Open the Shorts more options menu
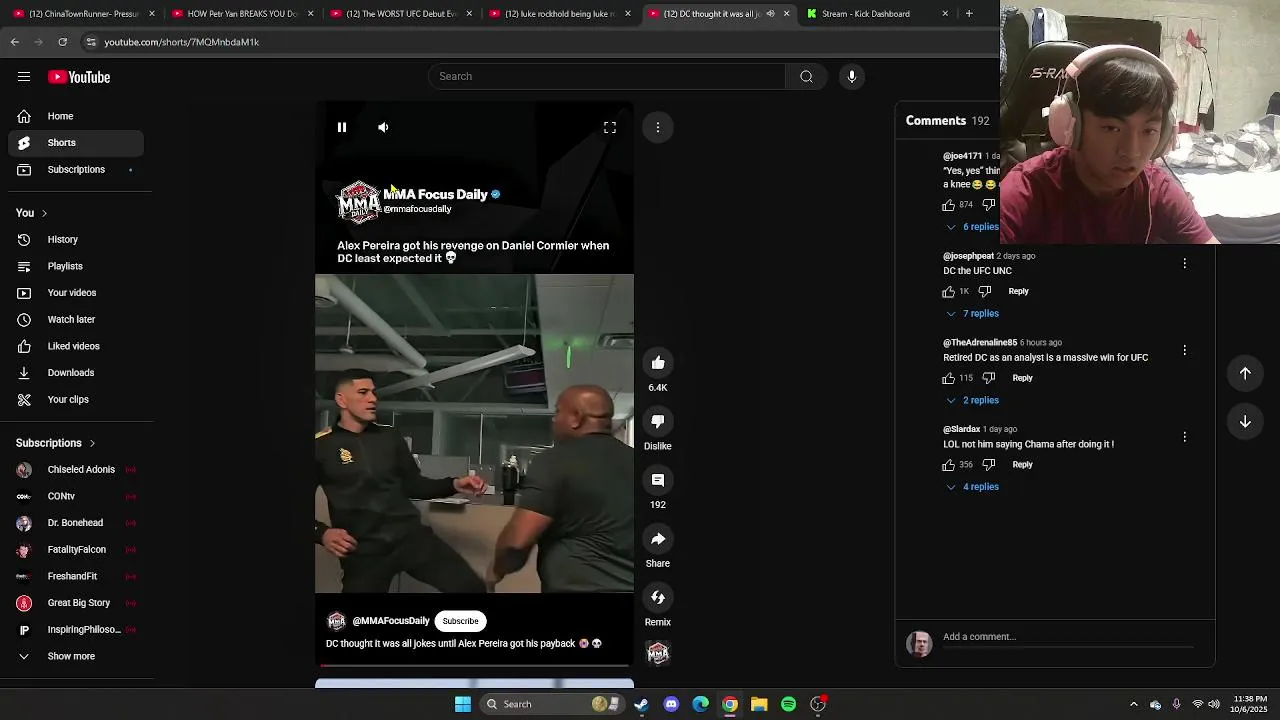The height and width of the screenshot is (720, 1280). click(658, 127)
